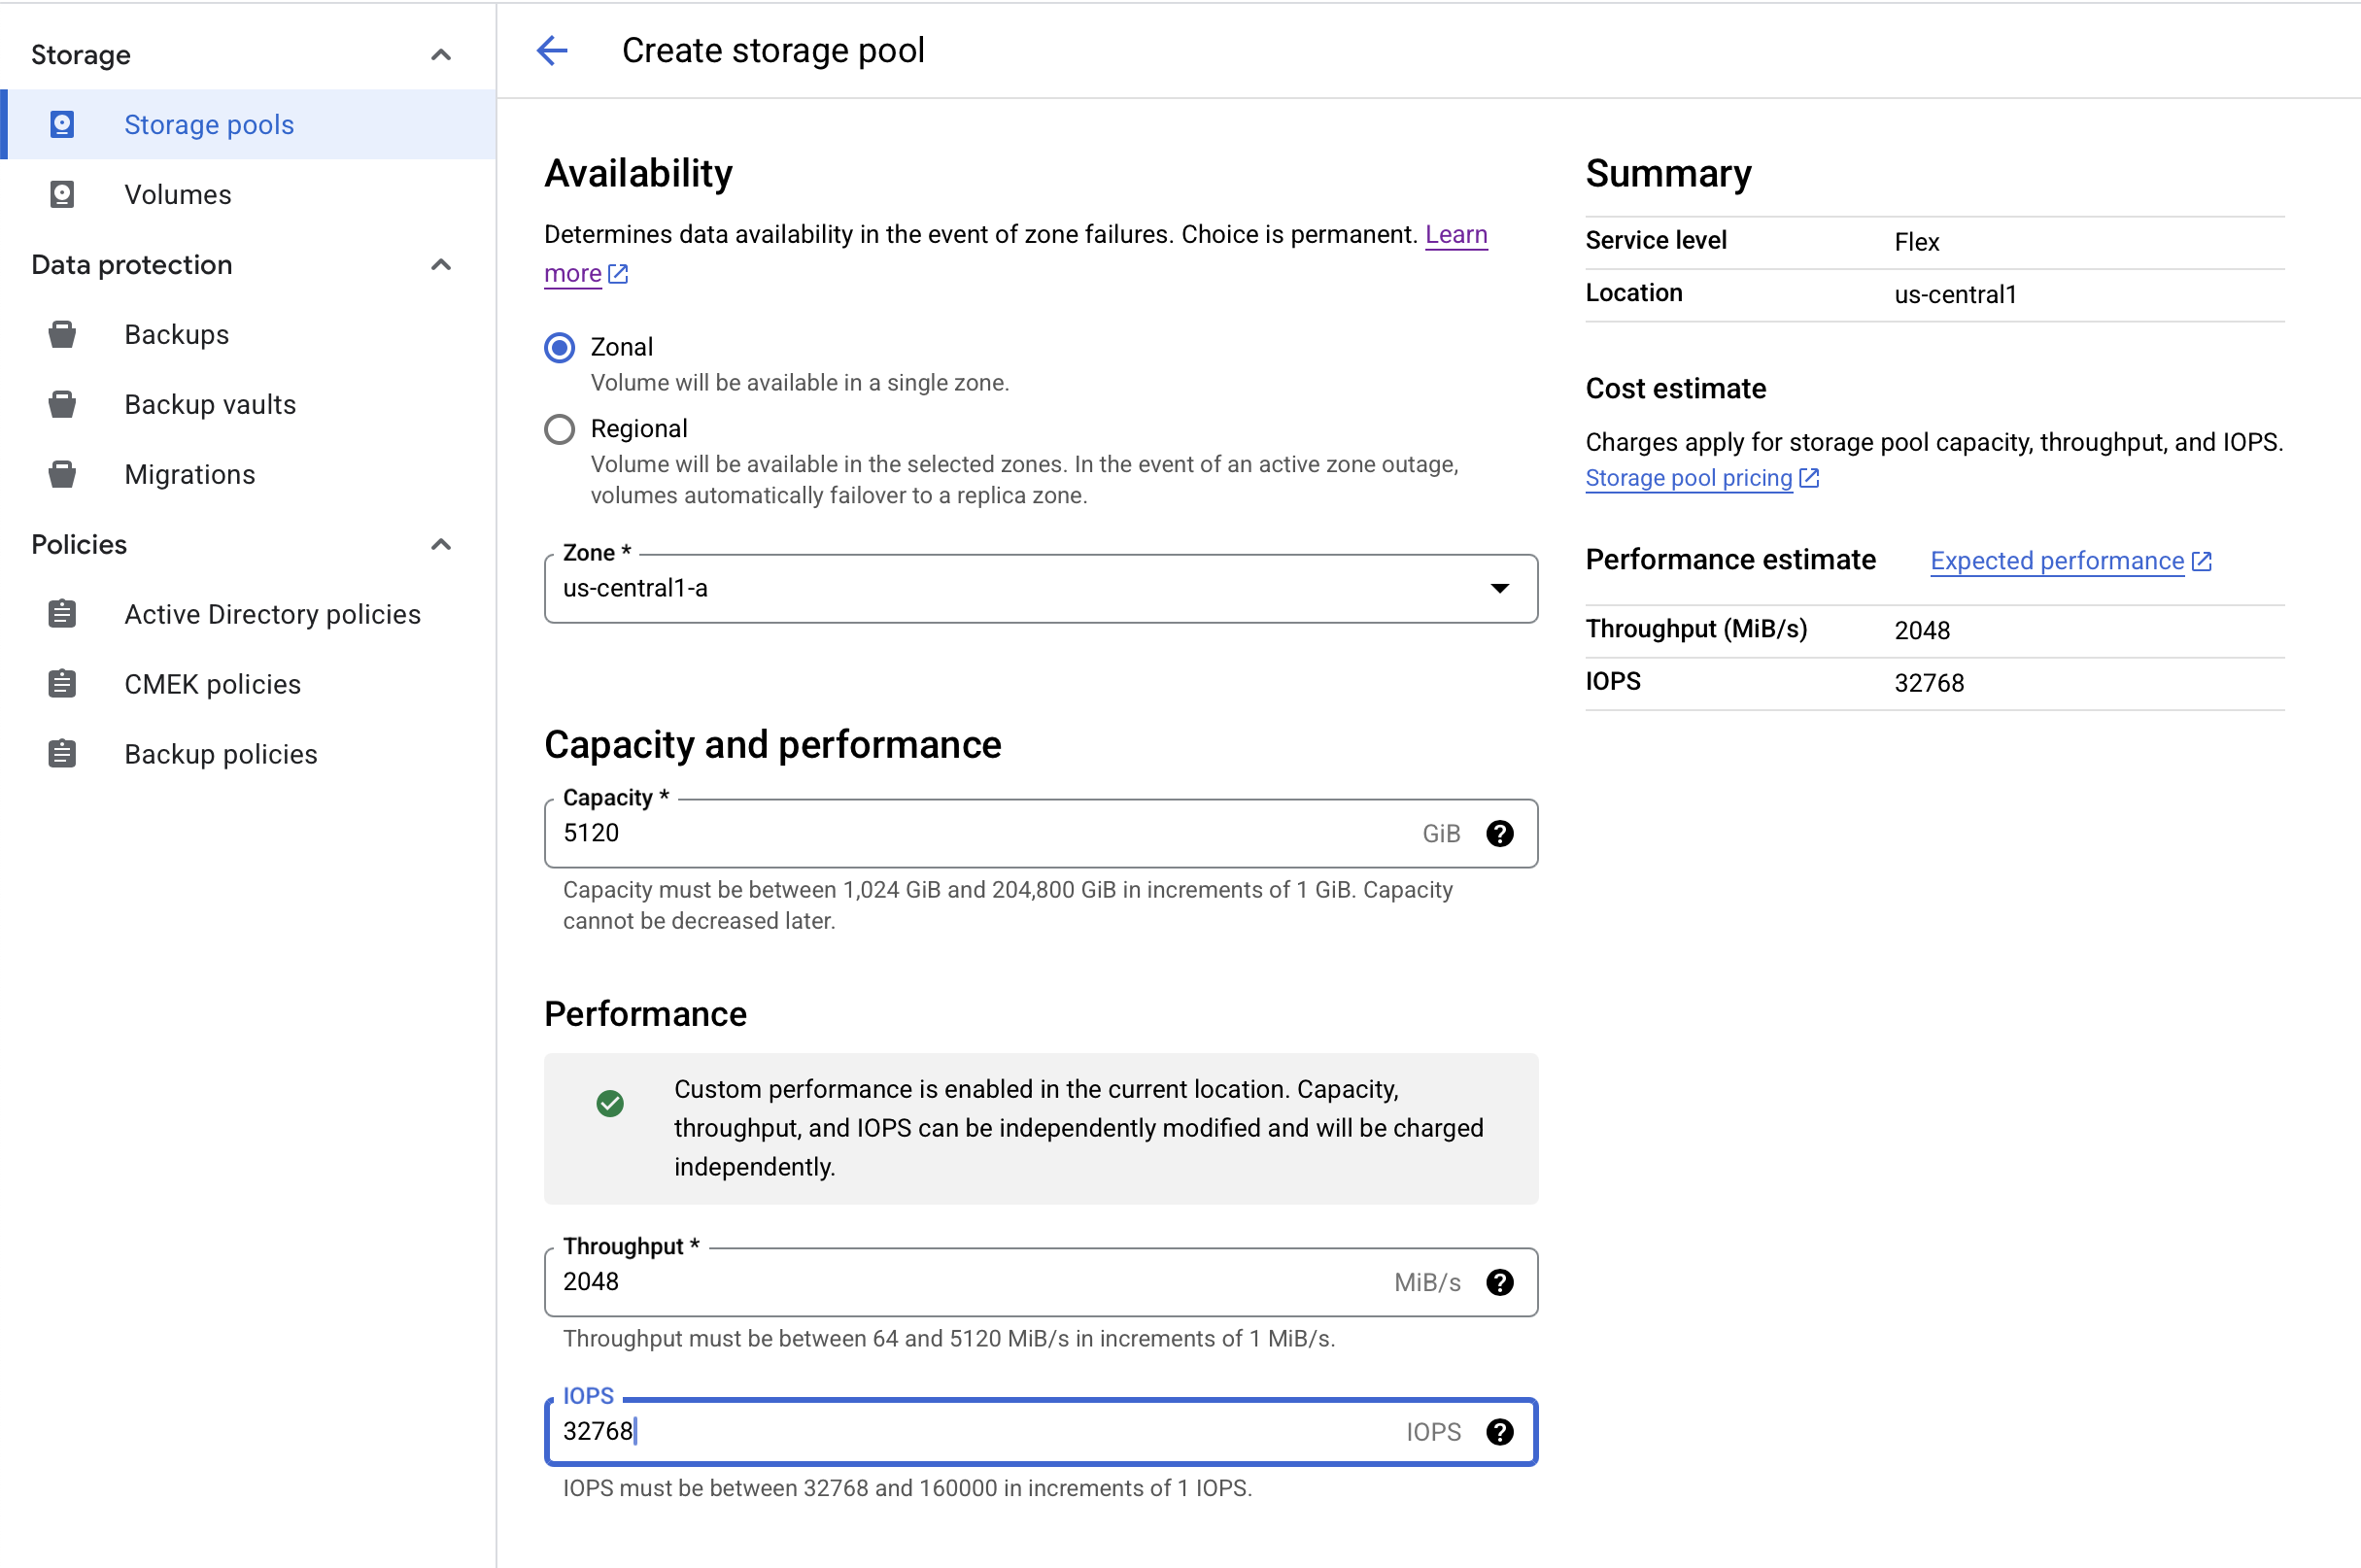Go to Active Directory policies
Image resolution: width=2361 pixels, height=1568 pixels.
point(272,614)
